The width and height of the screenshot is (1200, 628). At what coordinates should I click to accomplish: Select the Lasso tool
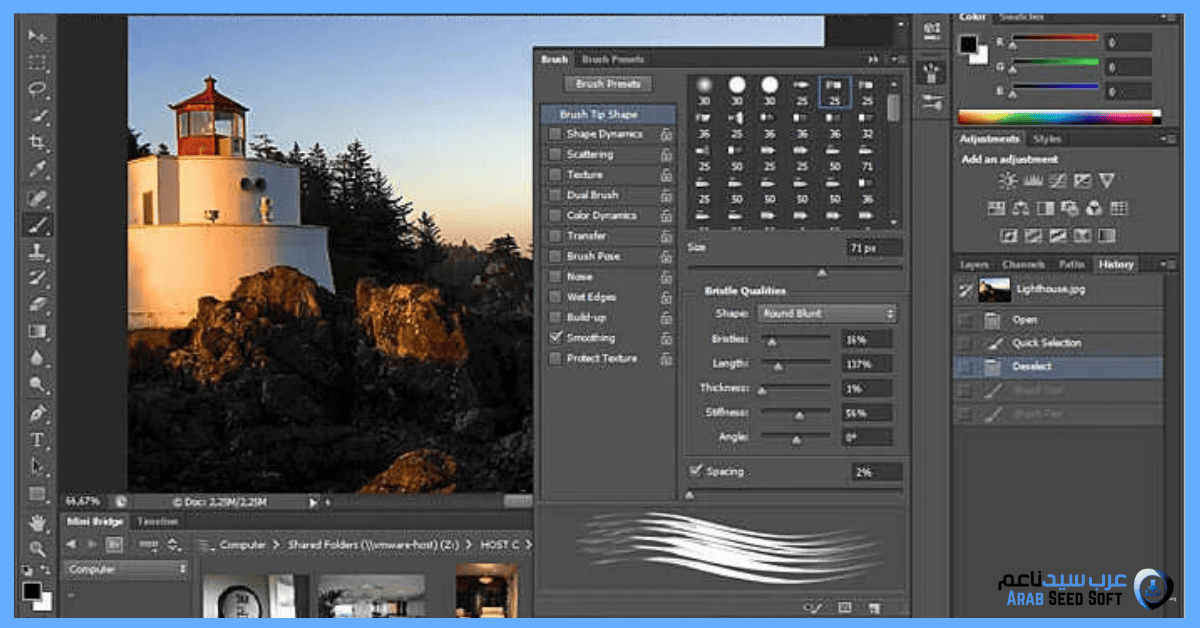(38, 89)
